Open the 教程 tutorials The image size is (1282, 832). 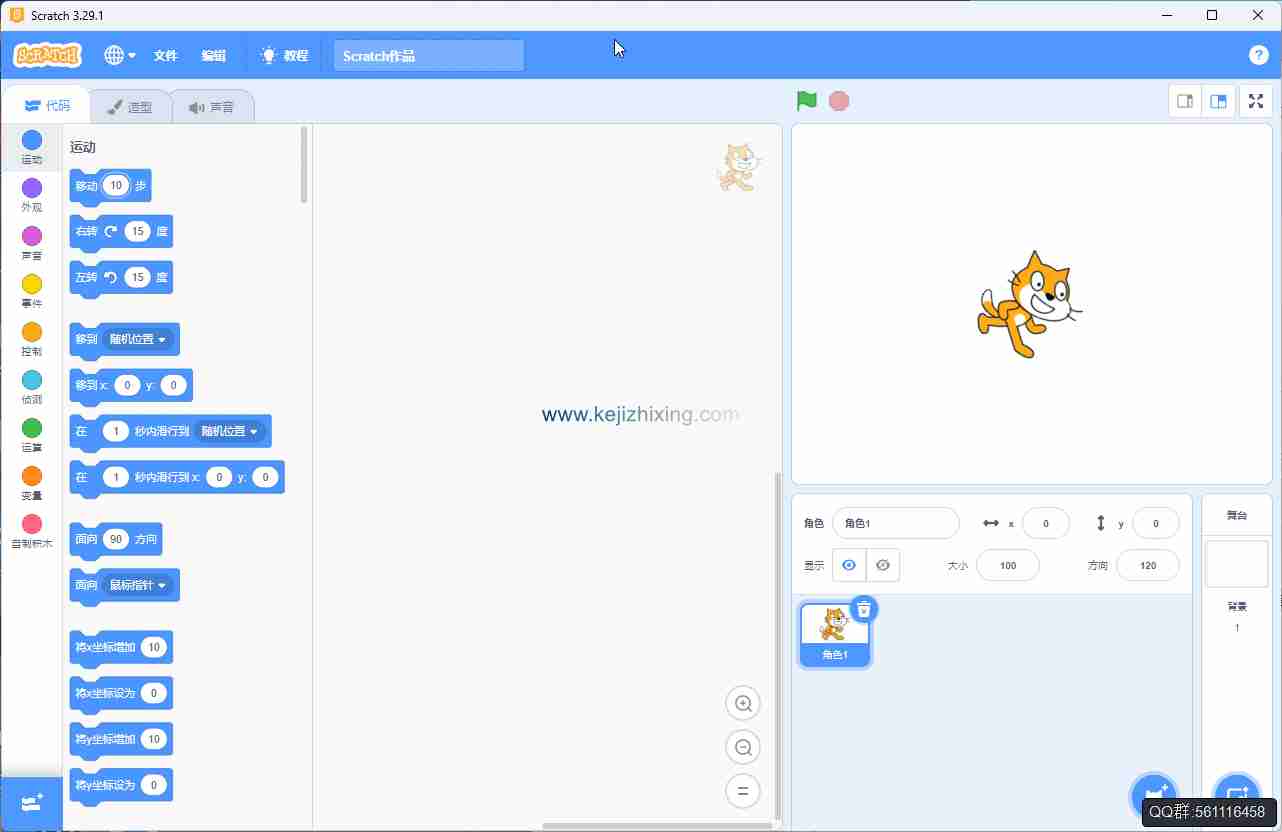tap(284, 56)
